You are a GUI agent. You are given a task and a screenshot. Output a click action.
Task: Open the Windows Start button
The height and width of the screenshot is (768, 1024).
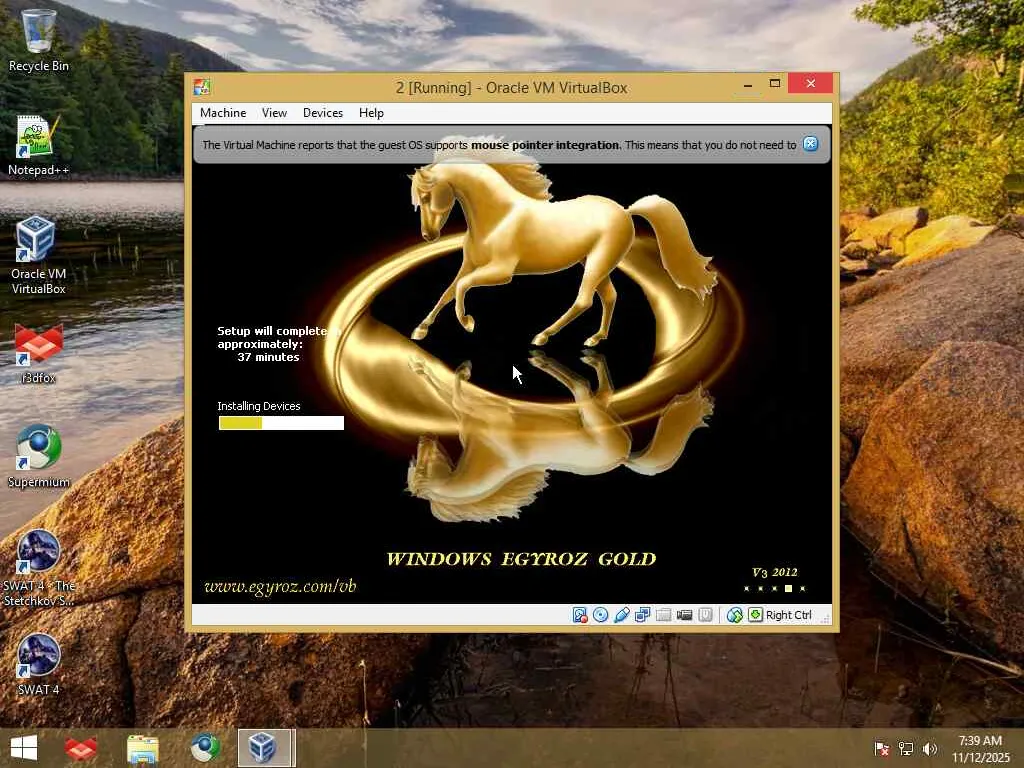click(x=24, y=748)
